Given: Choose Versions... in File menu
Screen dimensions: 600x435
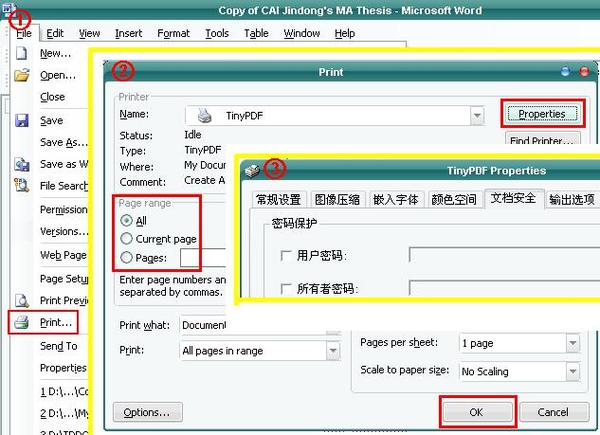Looking at the screenshot, I should tap(64, 231).
